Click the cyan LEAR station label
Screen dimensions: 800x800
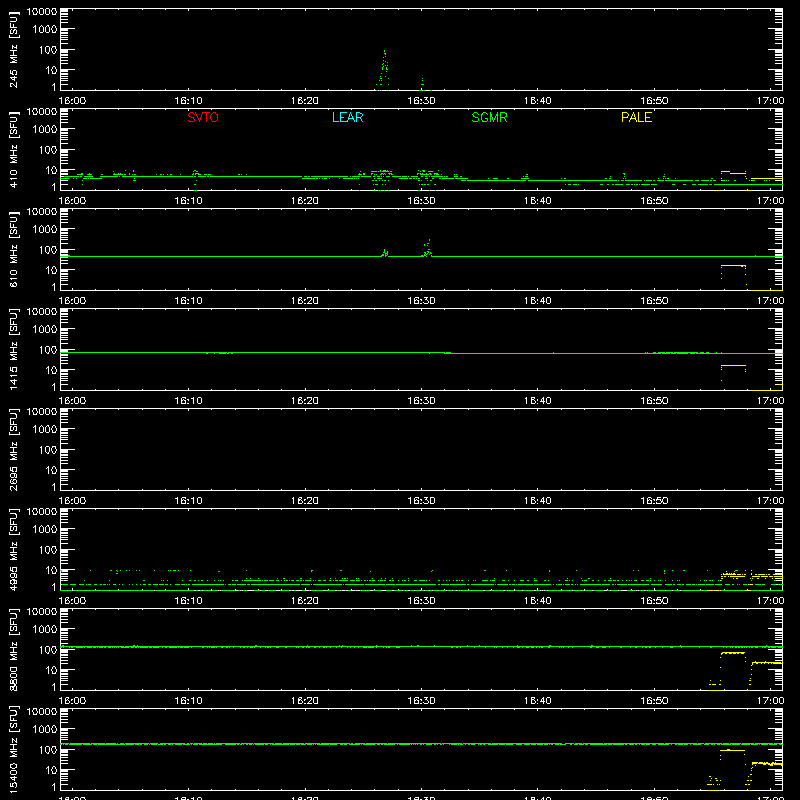pos(347,117)
